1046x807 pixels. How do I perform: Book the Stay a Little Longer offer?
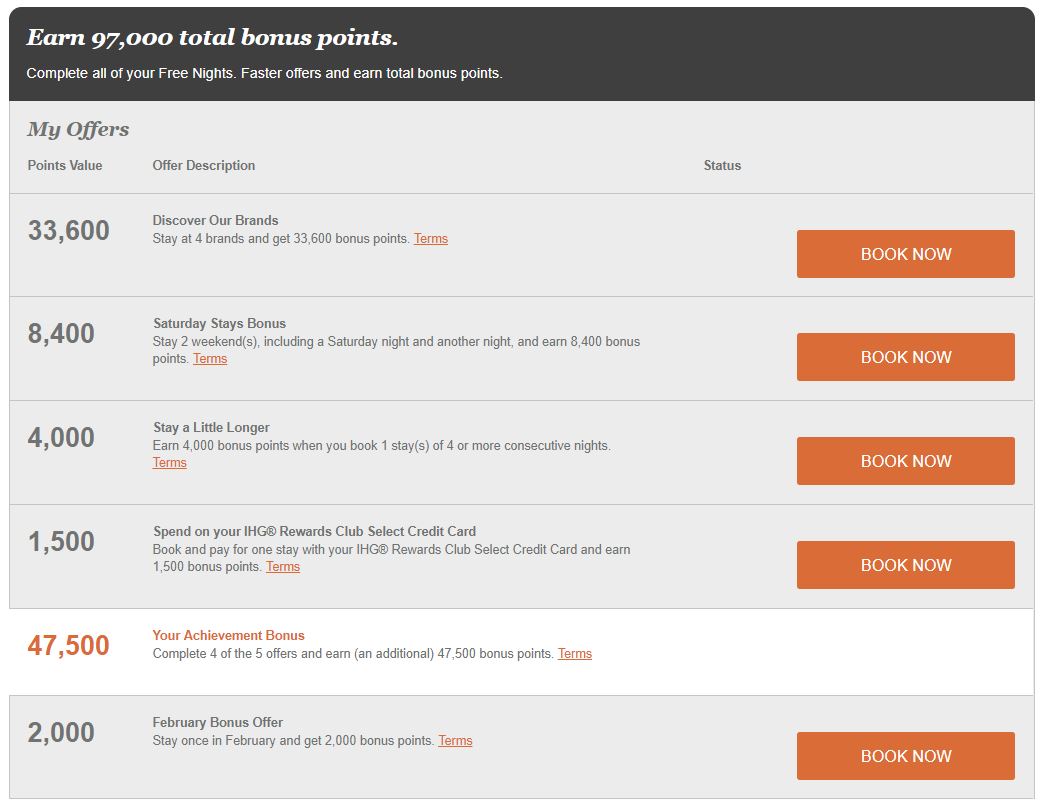pyautogui.click(x=905, y=461)
